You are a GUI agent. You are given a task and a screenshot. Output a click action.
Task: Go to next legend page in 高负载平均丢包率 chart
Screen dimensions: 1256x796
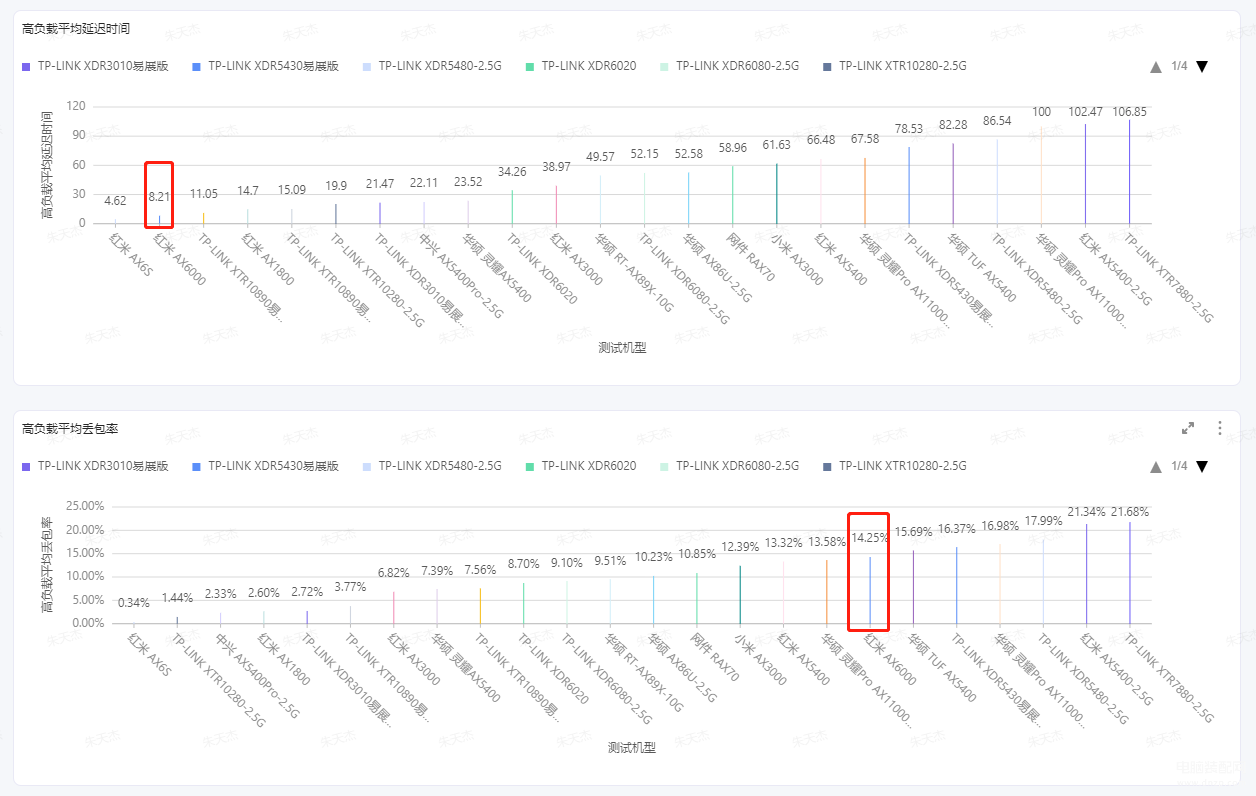[x=1202, y=466]
